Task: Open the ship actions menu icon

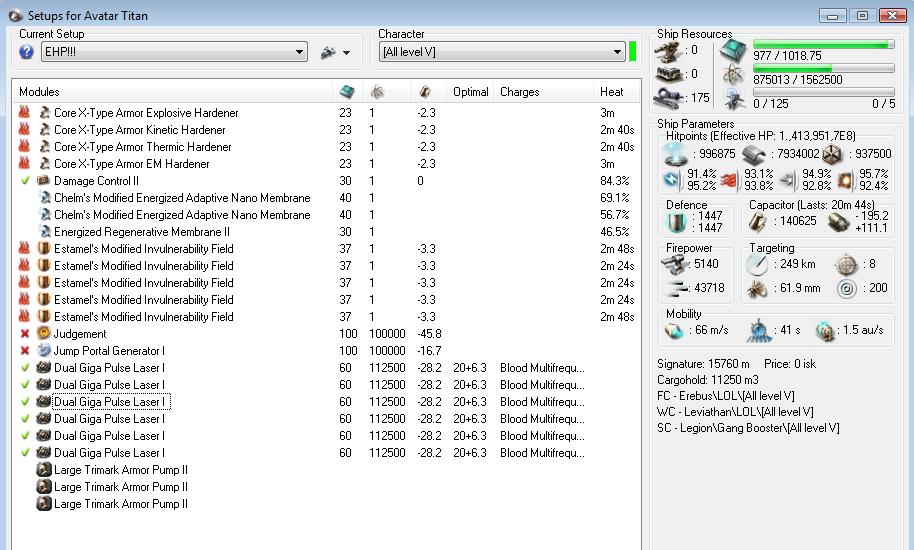Action: pyautogui.click(x=328, y=52)
